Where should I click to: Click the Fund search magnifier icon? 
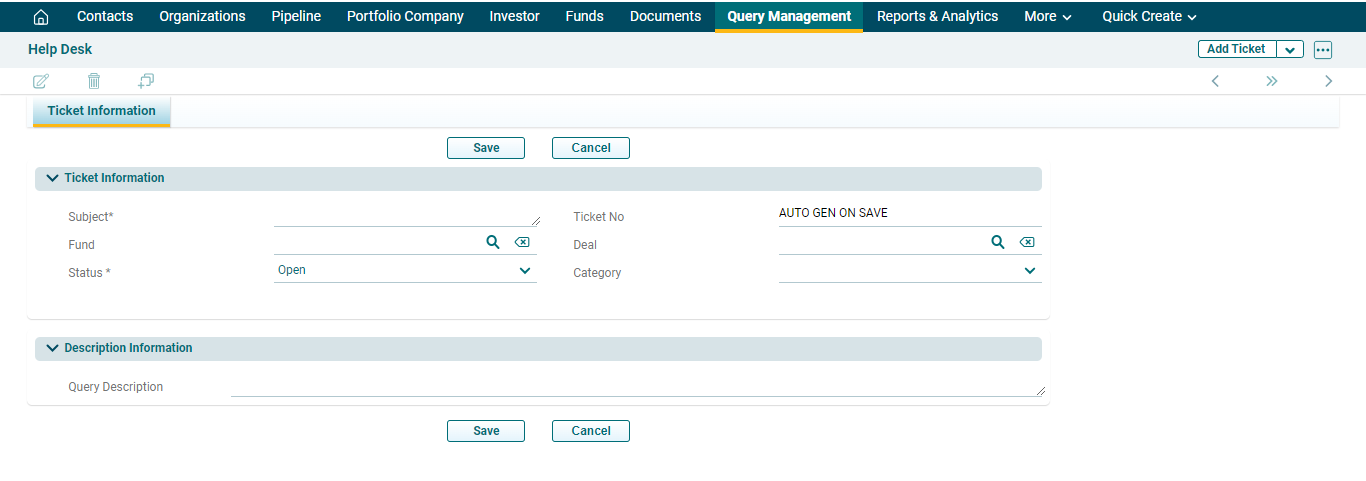point(492,242)
